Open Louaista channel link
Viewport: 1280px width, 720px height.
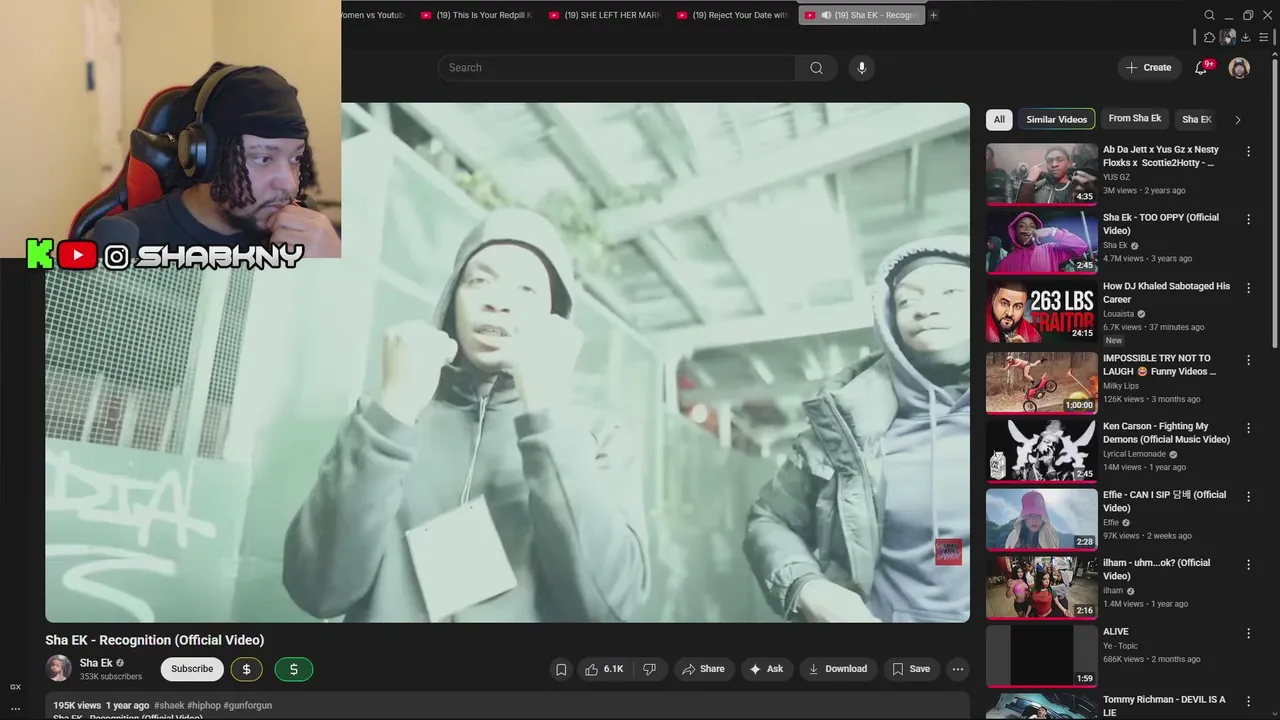(1119, 314)
